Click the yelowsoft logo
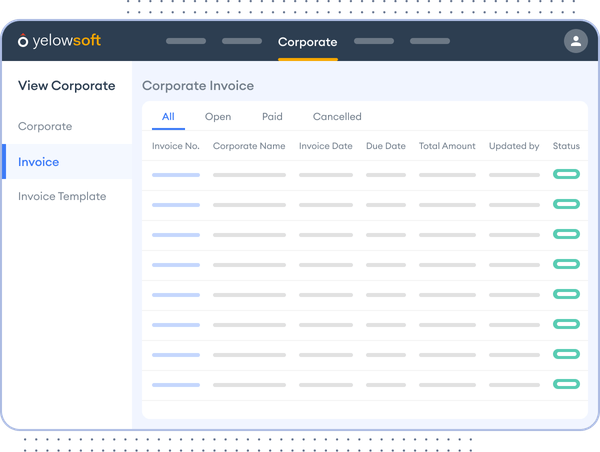600x452 pixels. pos(59,41)
